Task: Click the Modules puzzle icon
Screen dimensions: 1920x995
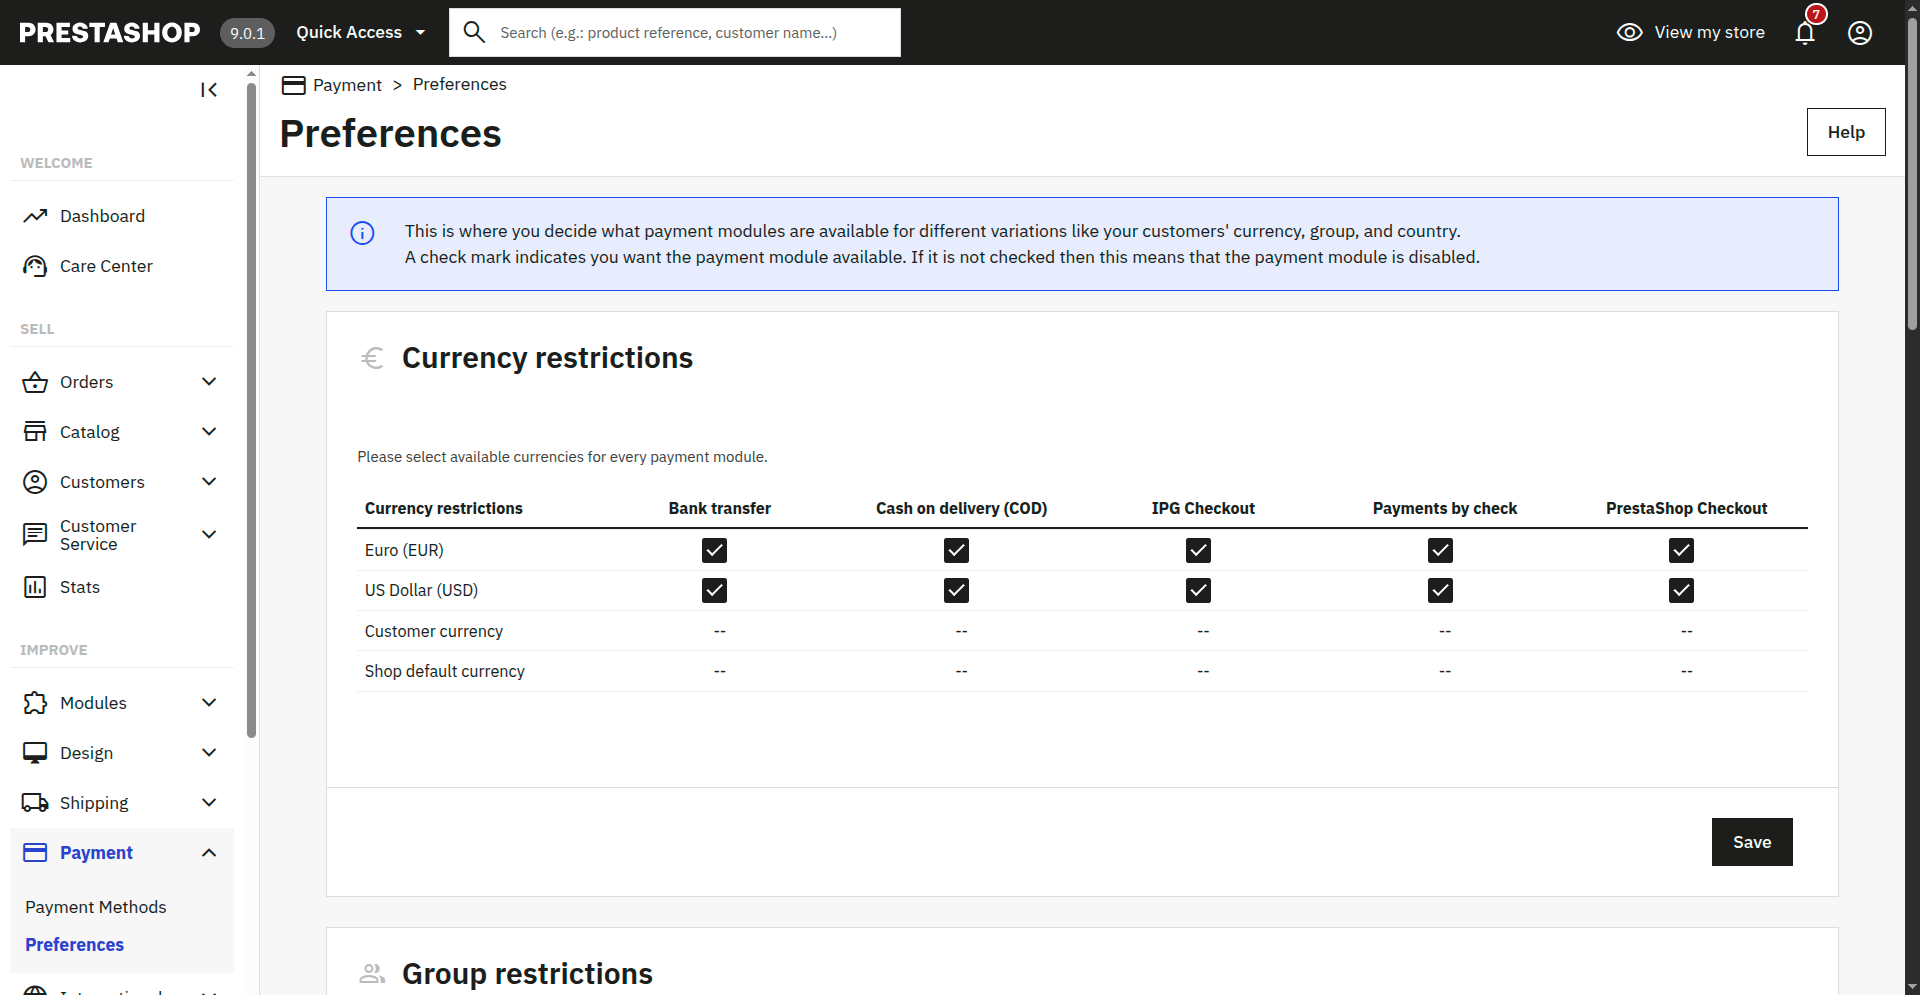Action: [x=35, y=703]
